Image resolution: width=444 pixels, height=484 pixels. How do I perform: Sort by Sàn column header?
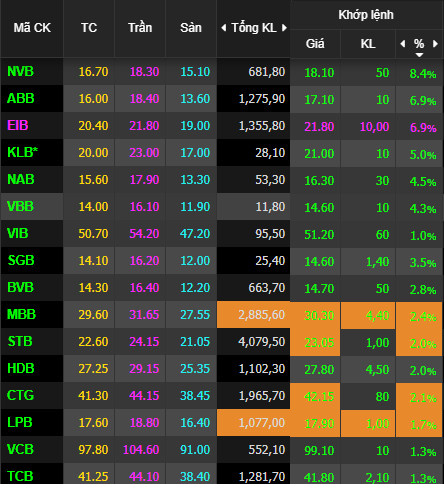tap(191, 28)
